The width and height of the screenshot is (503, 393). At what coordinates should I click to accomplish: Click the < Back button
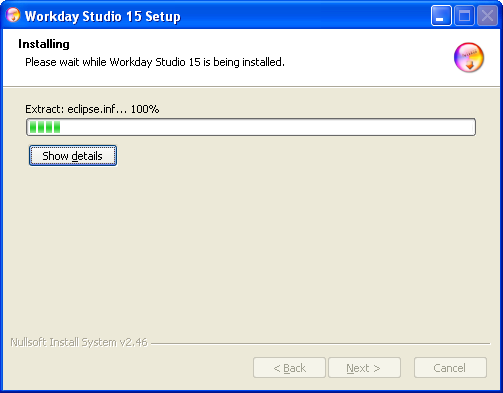[x=289, y=368]
